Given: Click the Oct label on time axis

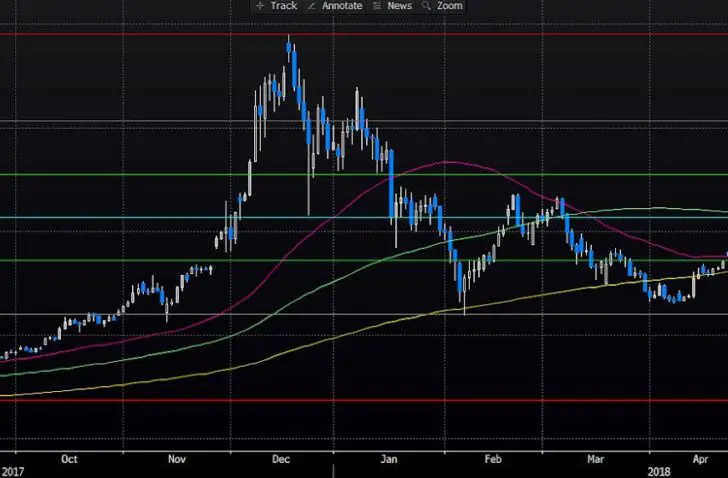Looking at the screenshot, I should pos(69,459).
